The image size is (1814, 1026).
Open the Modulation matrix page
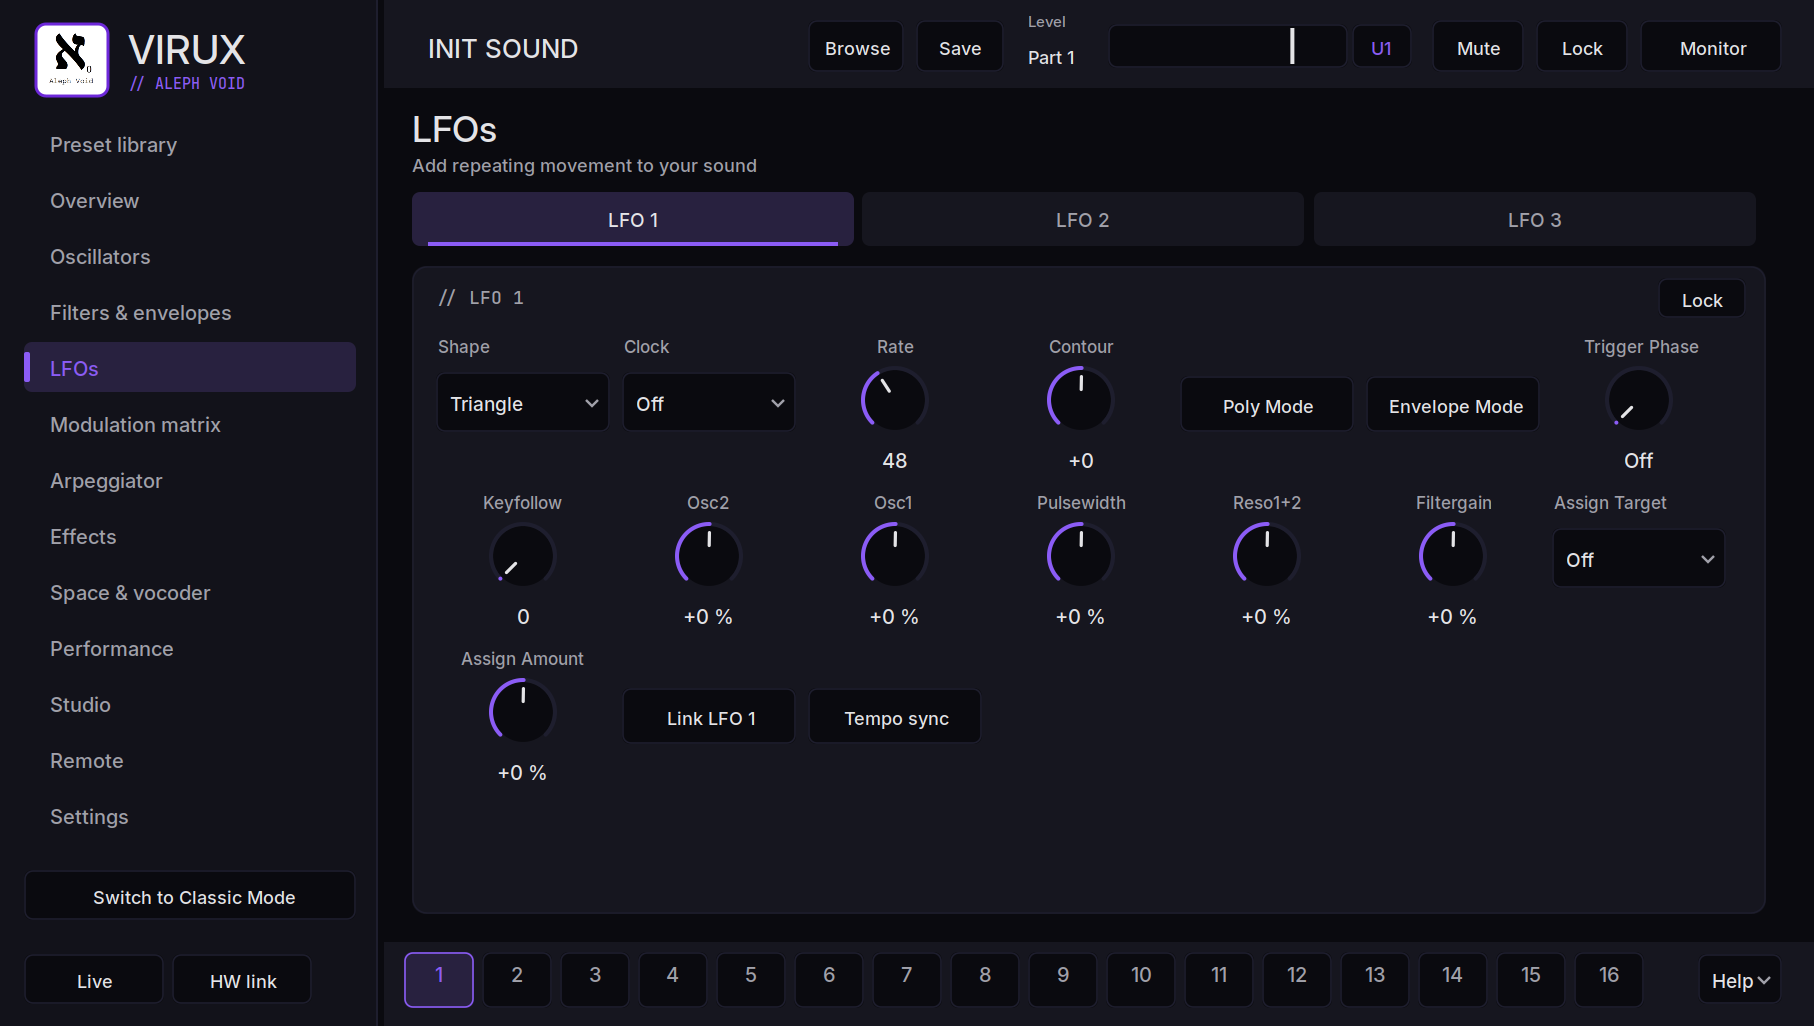(190, 424)
